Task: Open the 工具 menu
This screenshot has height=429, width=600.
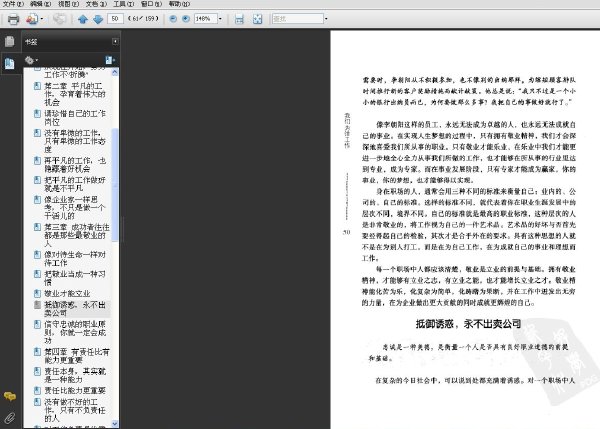Action: 124,4
